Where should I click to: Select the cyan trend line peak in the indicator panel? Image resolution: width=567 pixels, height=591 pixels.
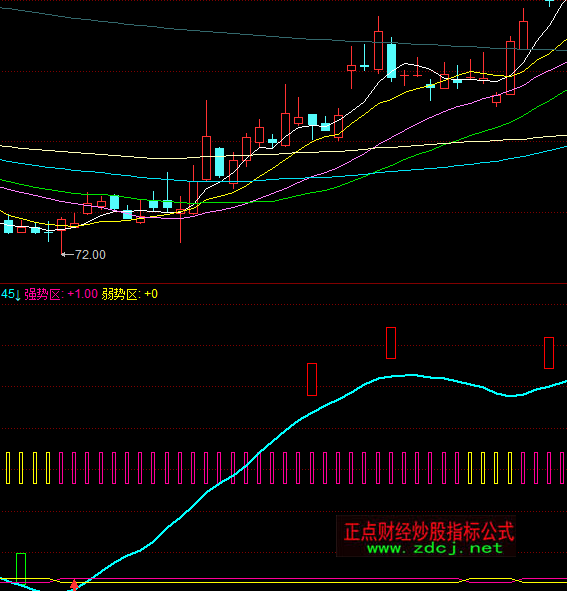(410, 375)
